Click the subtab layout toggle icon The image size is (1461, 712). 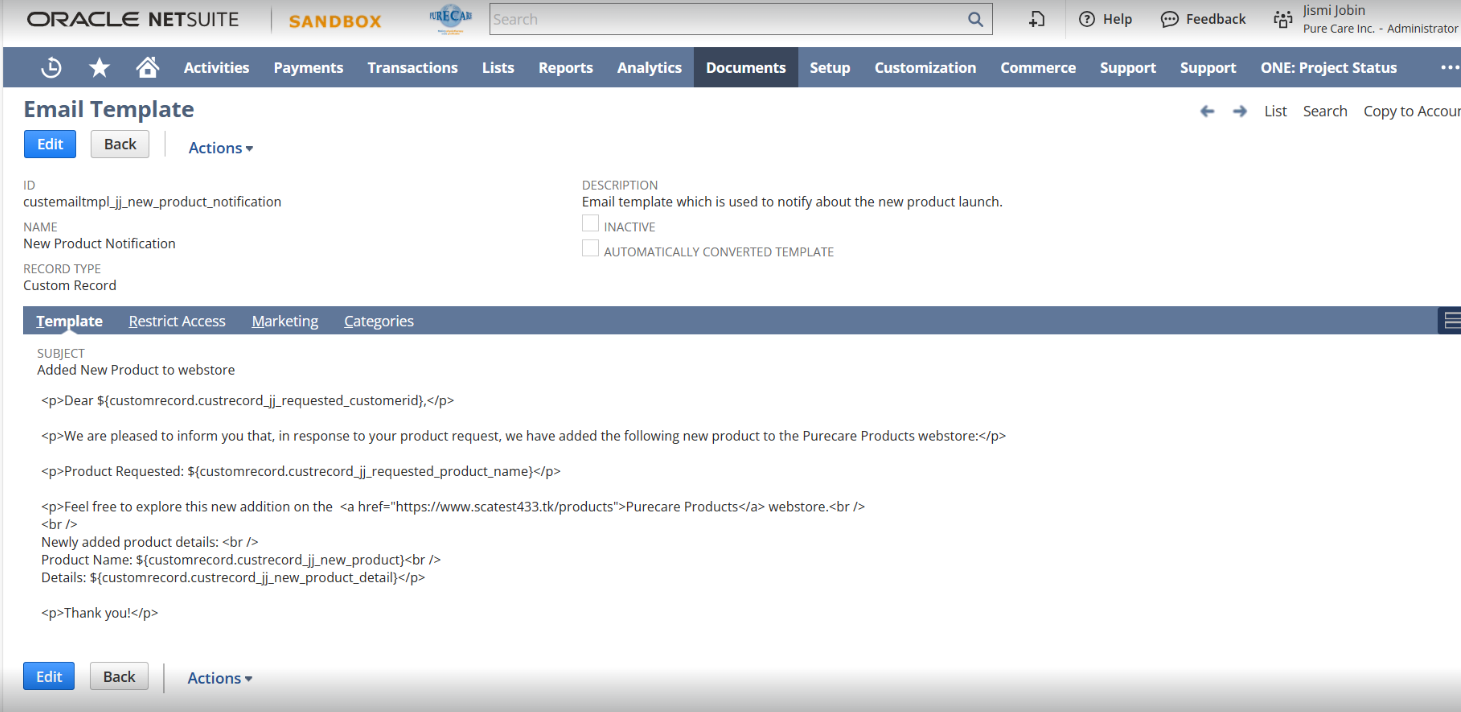[x=1450, y=320]
